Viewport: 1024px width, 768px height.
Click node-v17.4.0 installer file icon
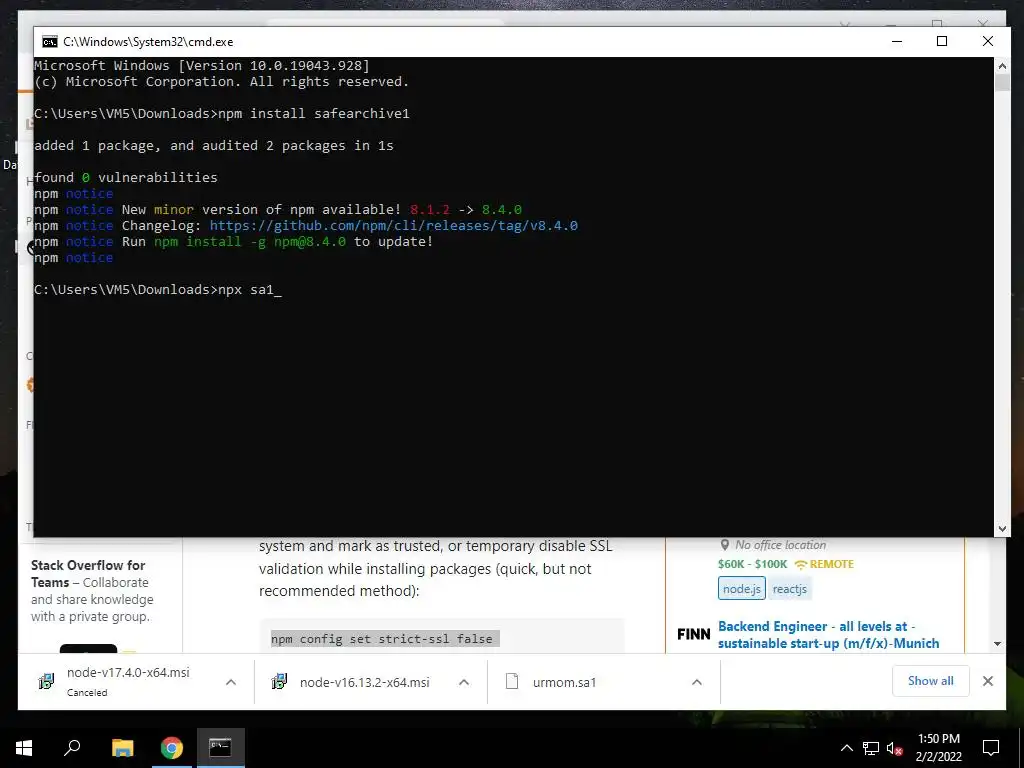46,682
